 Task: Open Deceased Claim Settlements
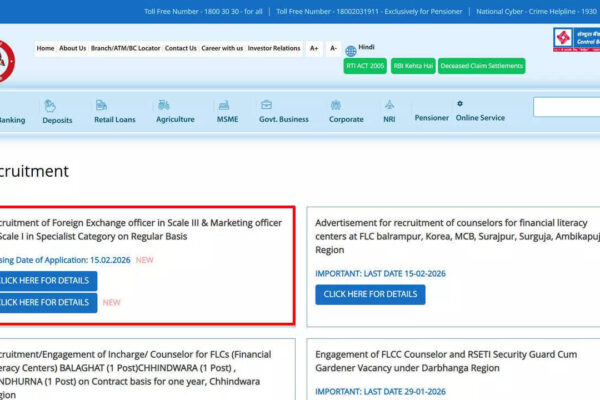(x=481, y=66)
